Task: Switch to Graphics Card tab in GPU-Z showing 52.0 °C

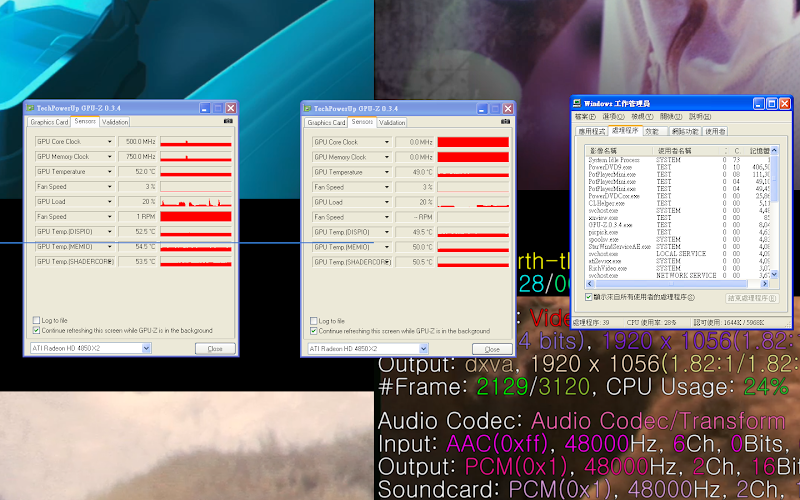Action: click(49, 122)
